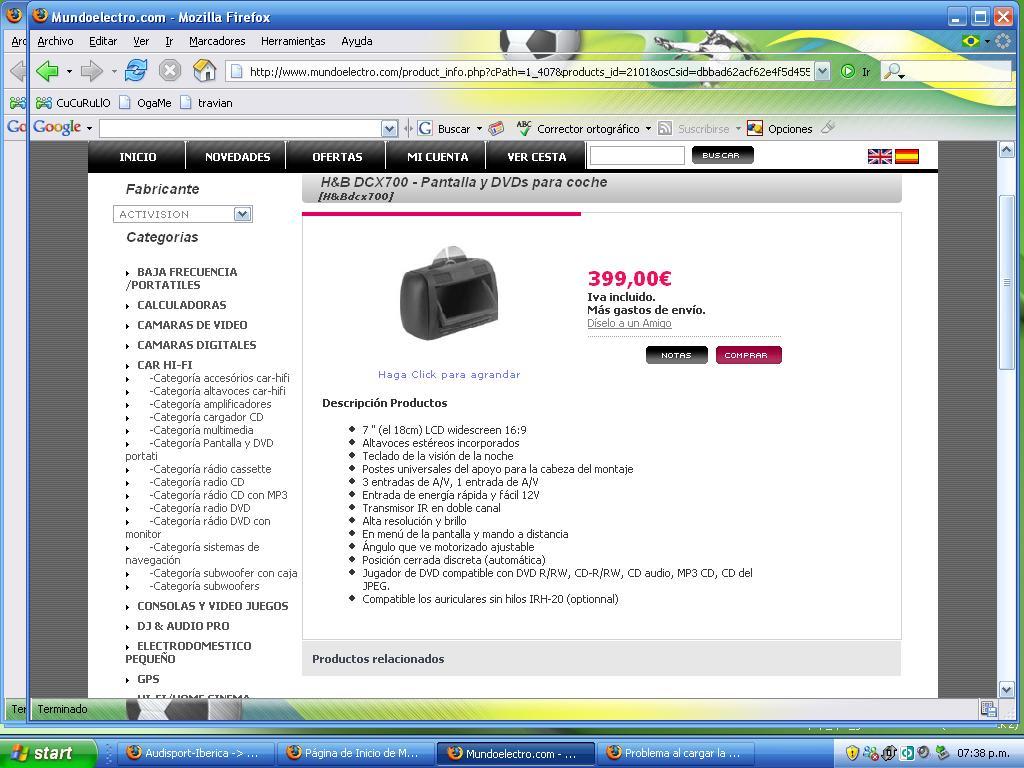The width and height of the screenshot is (1024, 768).
Task: Go back with the green Back arrow
Action: [x=47, y=71]
